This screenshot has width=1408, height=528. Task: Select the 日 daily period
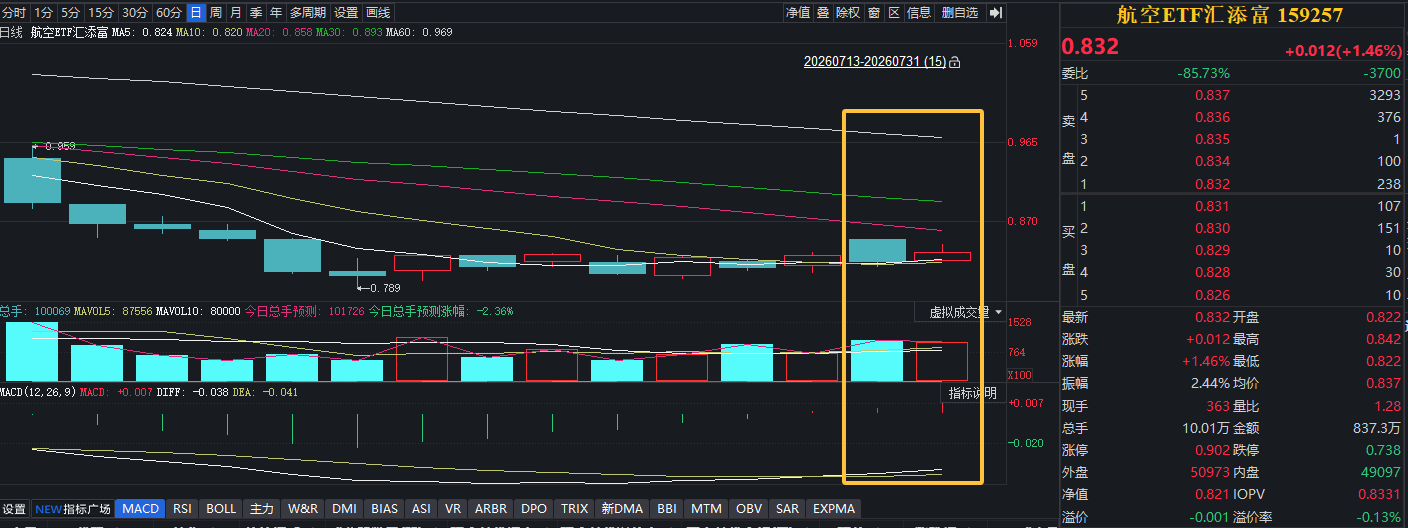coord(196,13)
